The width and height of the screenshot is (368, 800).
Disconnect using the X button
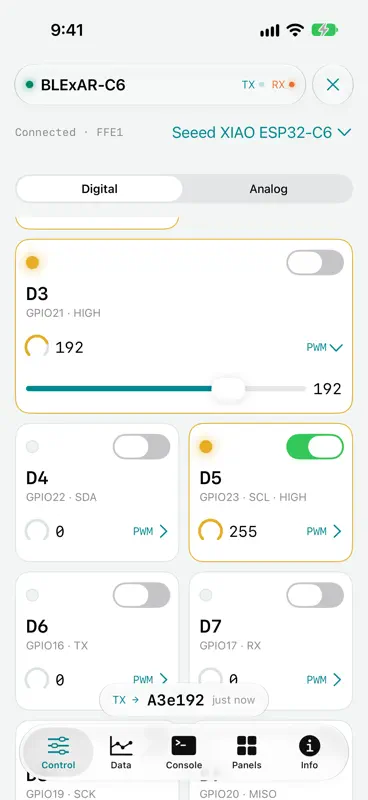[x=333, y=85]
